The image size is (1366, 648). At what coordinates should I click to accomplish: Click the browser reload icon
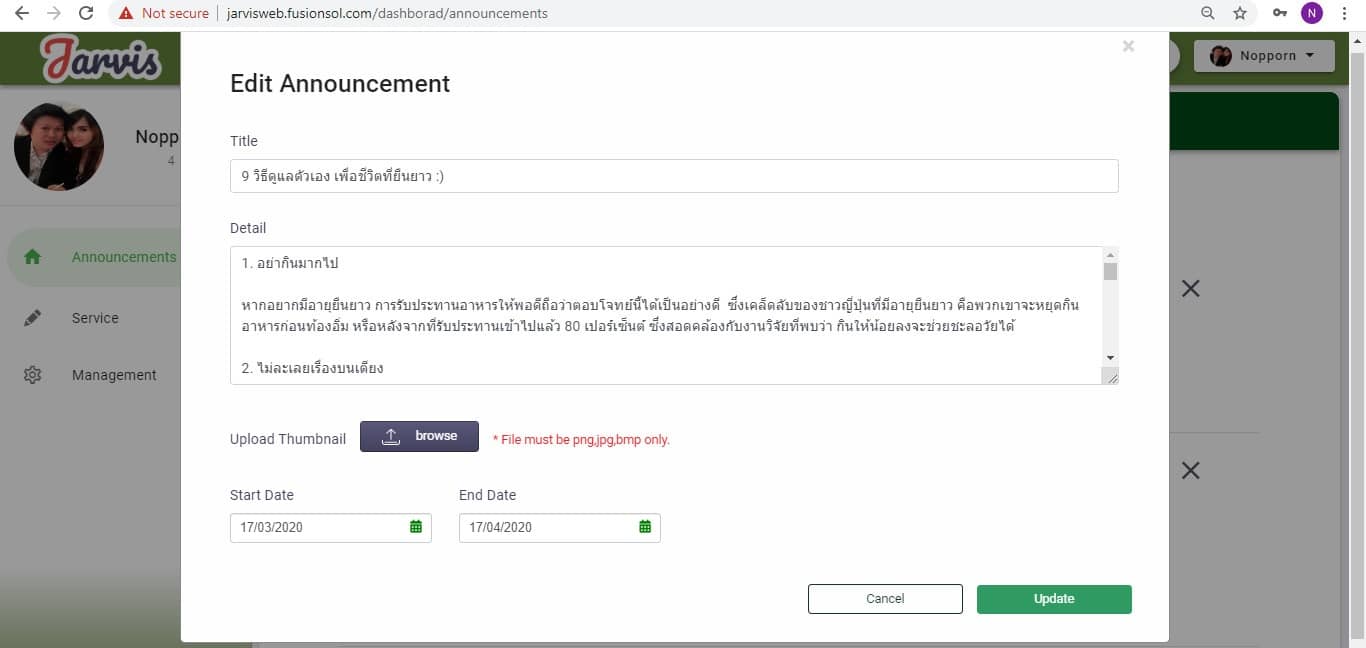click(x=86, y=13)
